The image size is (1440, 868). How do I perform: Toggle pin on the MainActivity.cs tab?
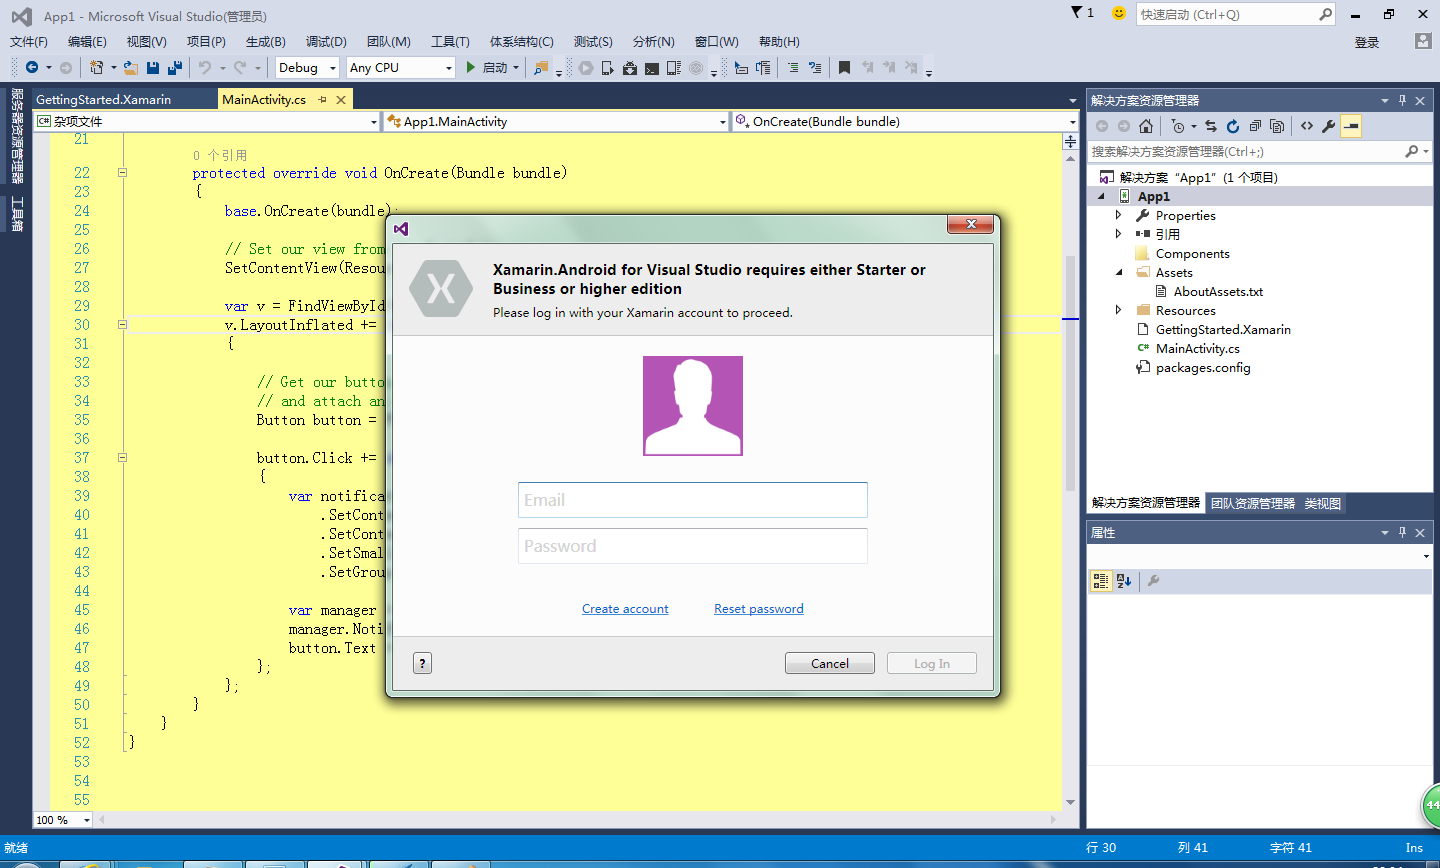point(322,100)
